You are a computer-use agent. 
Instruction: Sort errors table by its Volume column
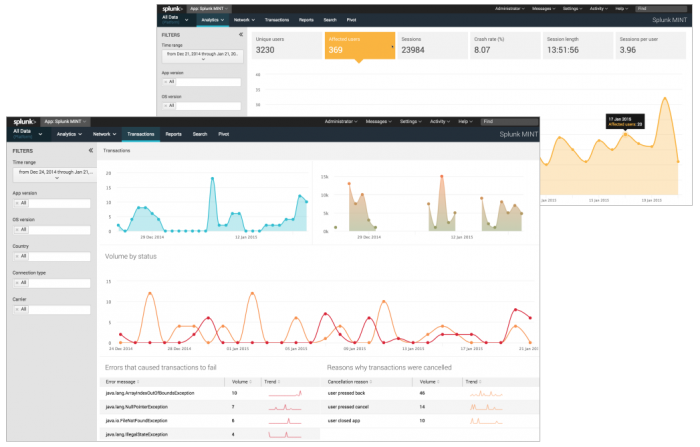[x=242, y=382]
